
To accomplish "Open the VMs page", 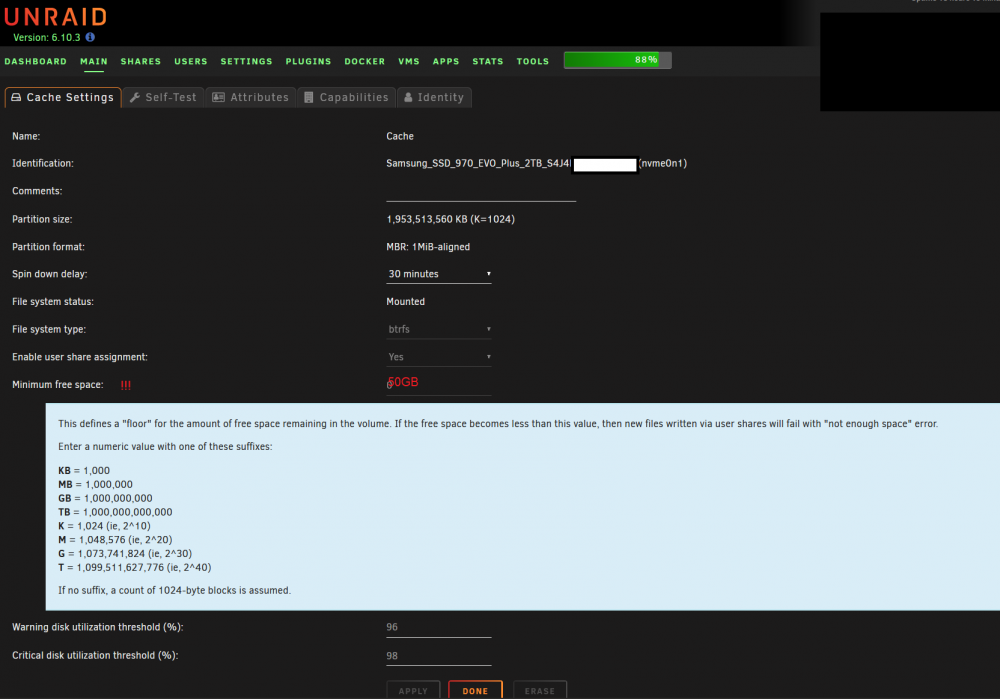I will coord(409,61).
